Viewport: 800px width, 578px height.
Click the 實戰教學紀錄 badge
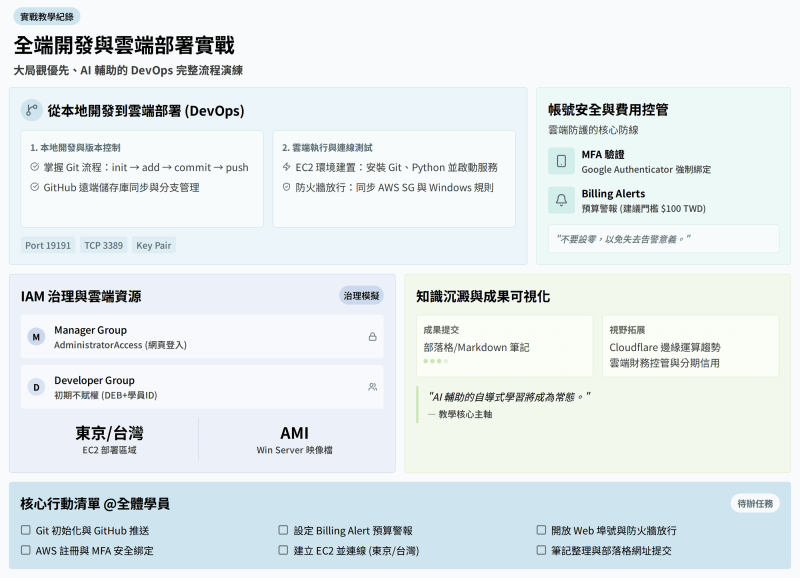pos(47,17)
